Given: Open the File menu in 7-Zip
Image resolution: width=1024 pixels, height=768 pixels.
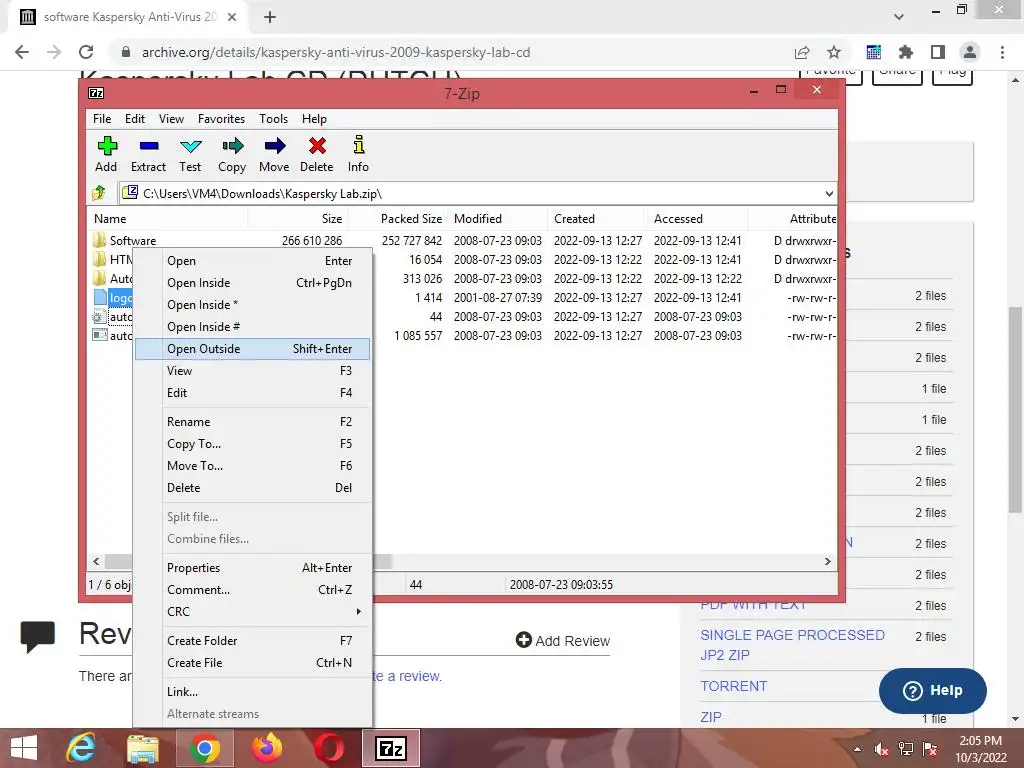Looking at the screenshot, I should [102, 119].
